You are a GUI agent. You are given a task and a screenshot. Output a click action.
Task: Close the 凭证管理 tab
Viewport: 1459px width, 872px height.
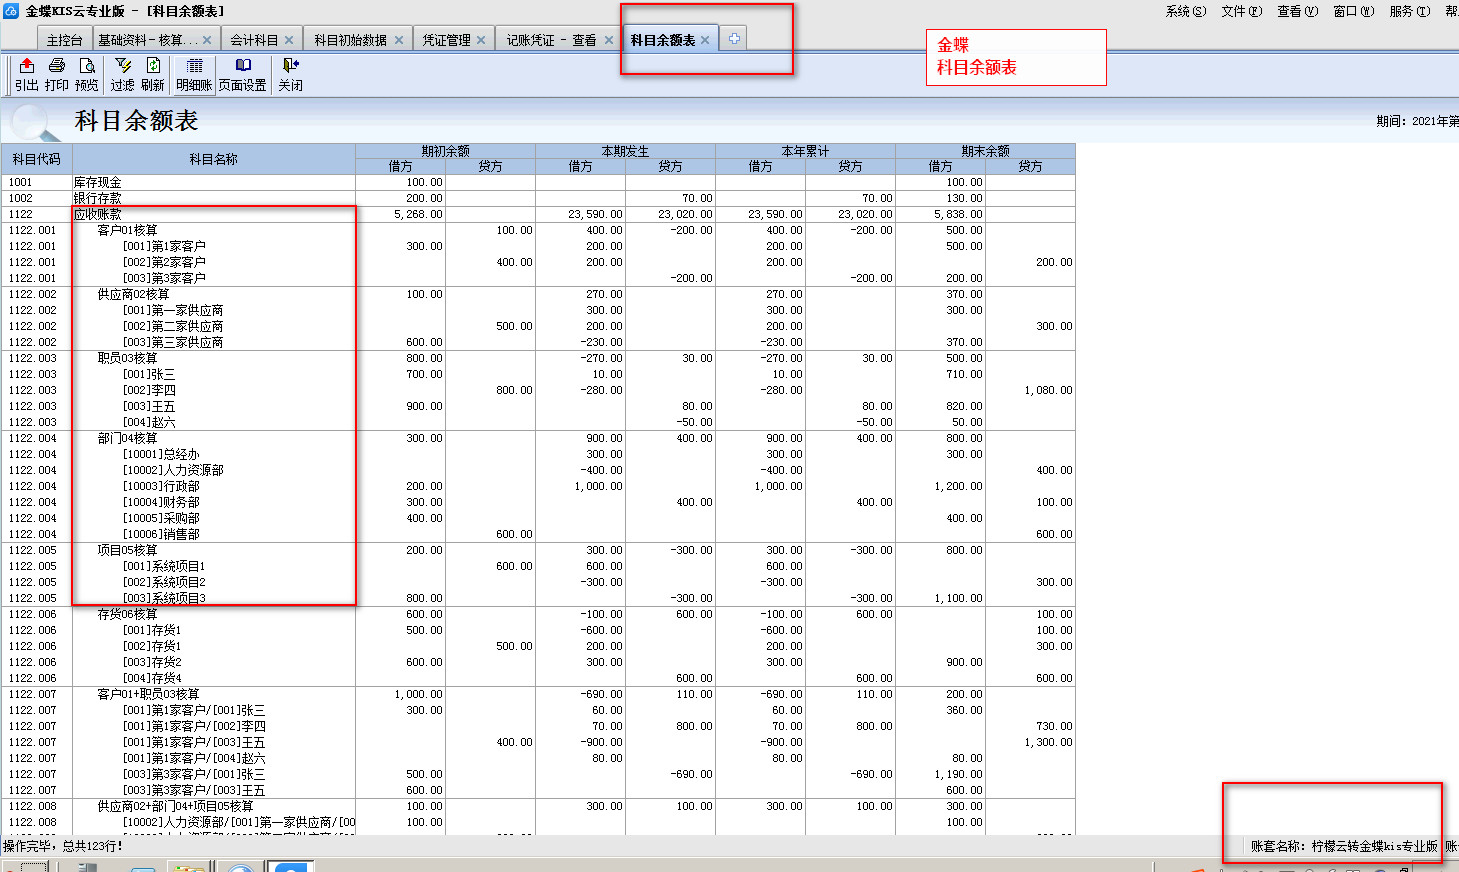[481, 40]
